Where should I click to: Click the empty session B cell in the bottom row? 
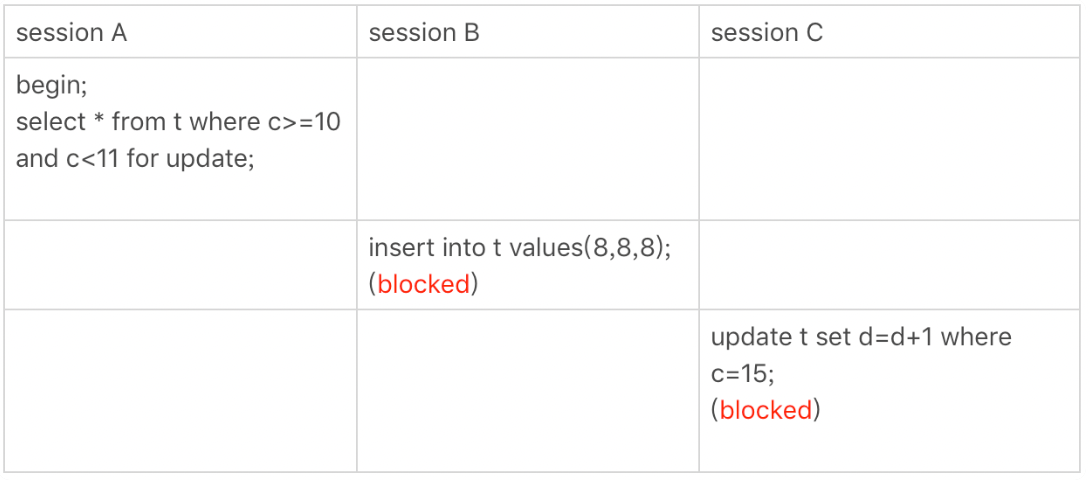pyautogui.click(x=528, y=391)
